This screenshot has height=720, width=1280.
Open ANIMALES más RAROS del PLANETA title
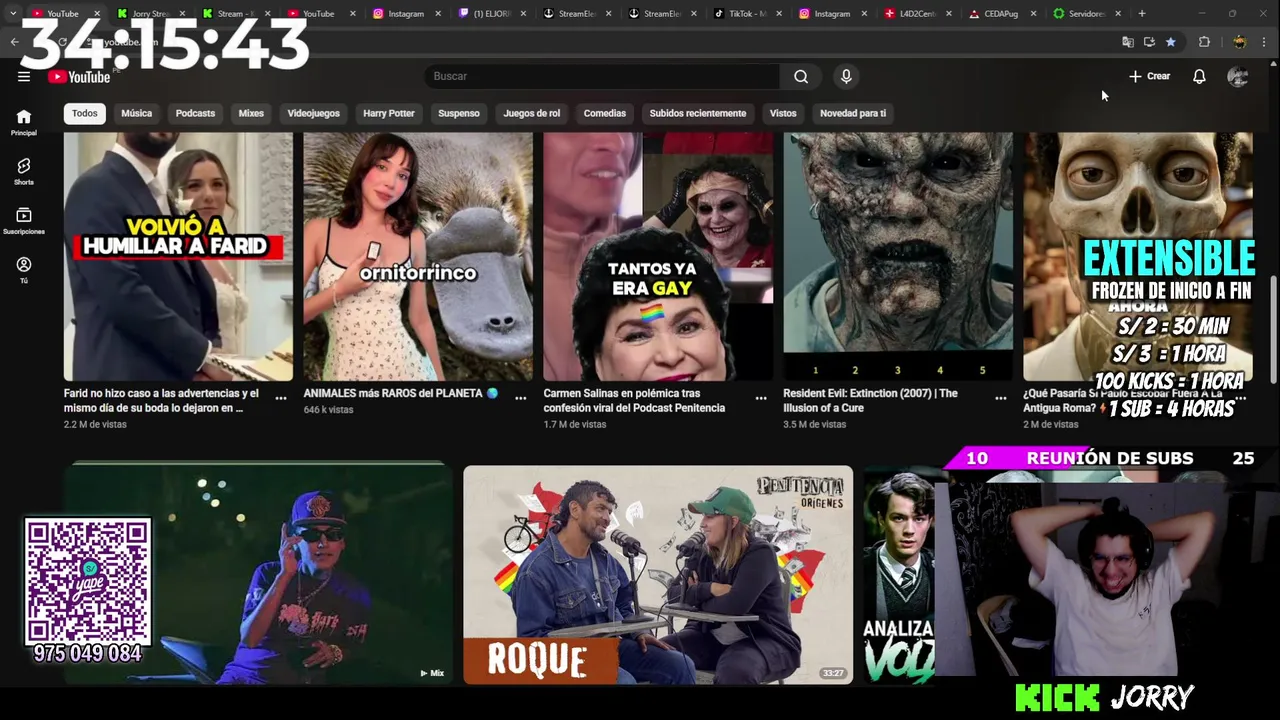pos(400,393)
